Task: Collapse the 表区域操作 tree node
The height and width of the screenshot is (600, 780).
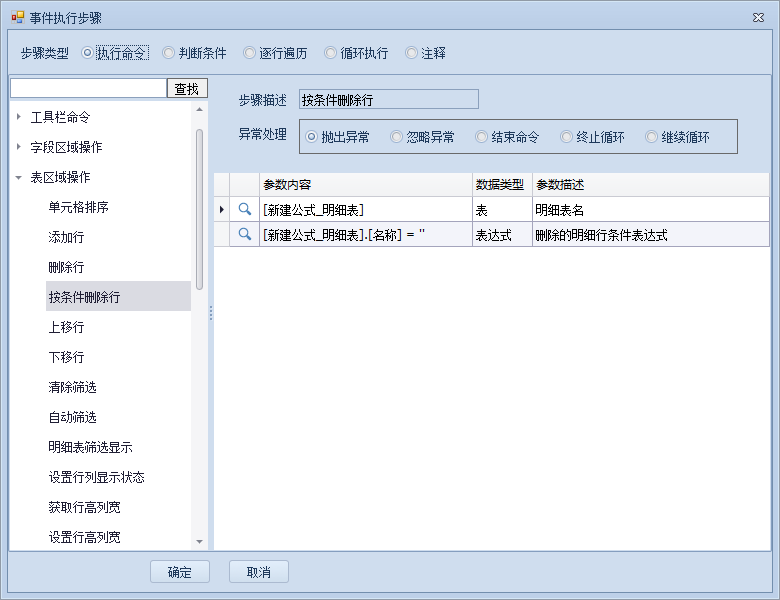Action: coord(19,177)
